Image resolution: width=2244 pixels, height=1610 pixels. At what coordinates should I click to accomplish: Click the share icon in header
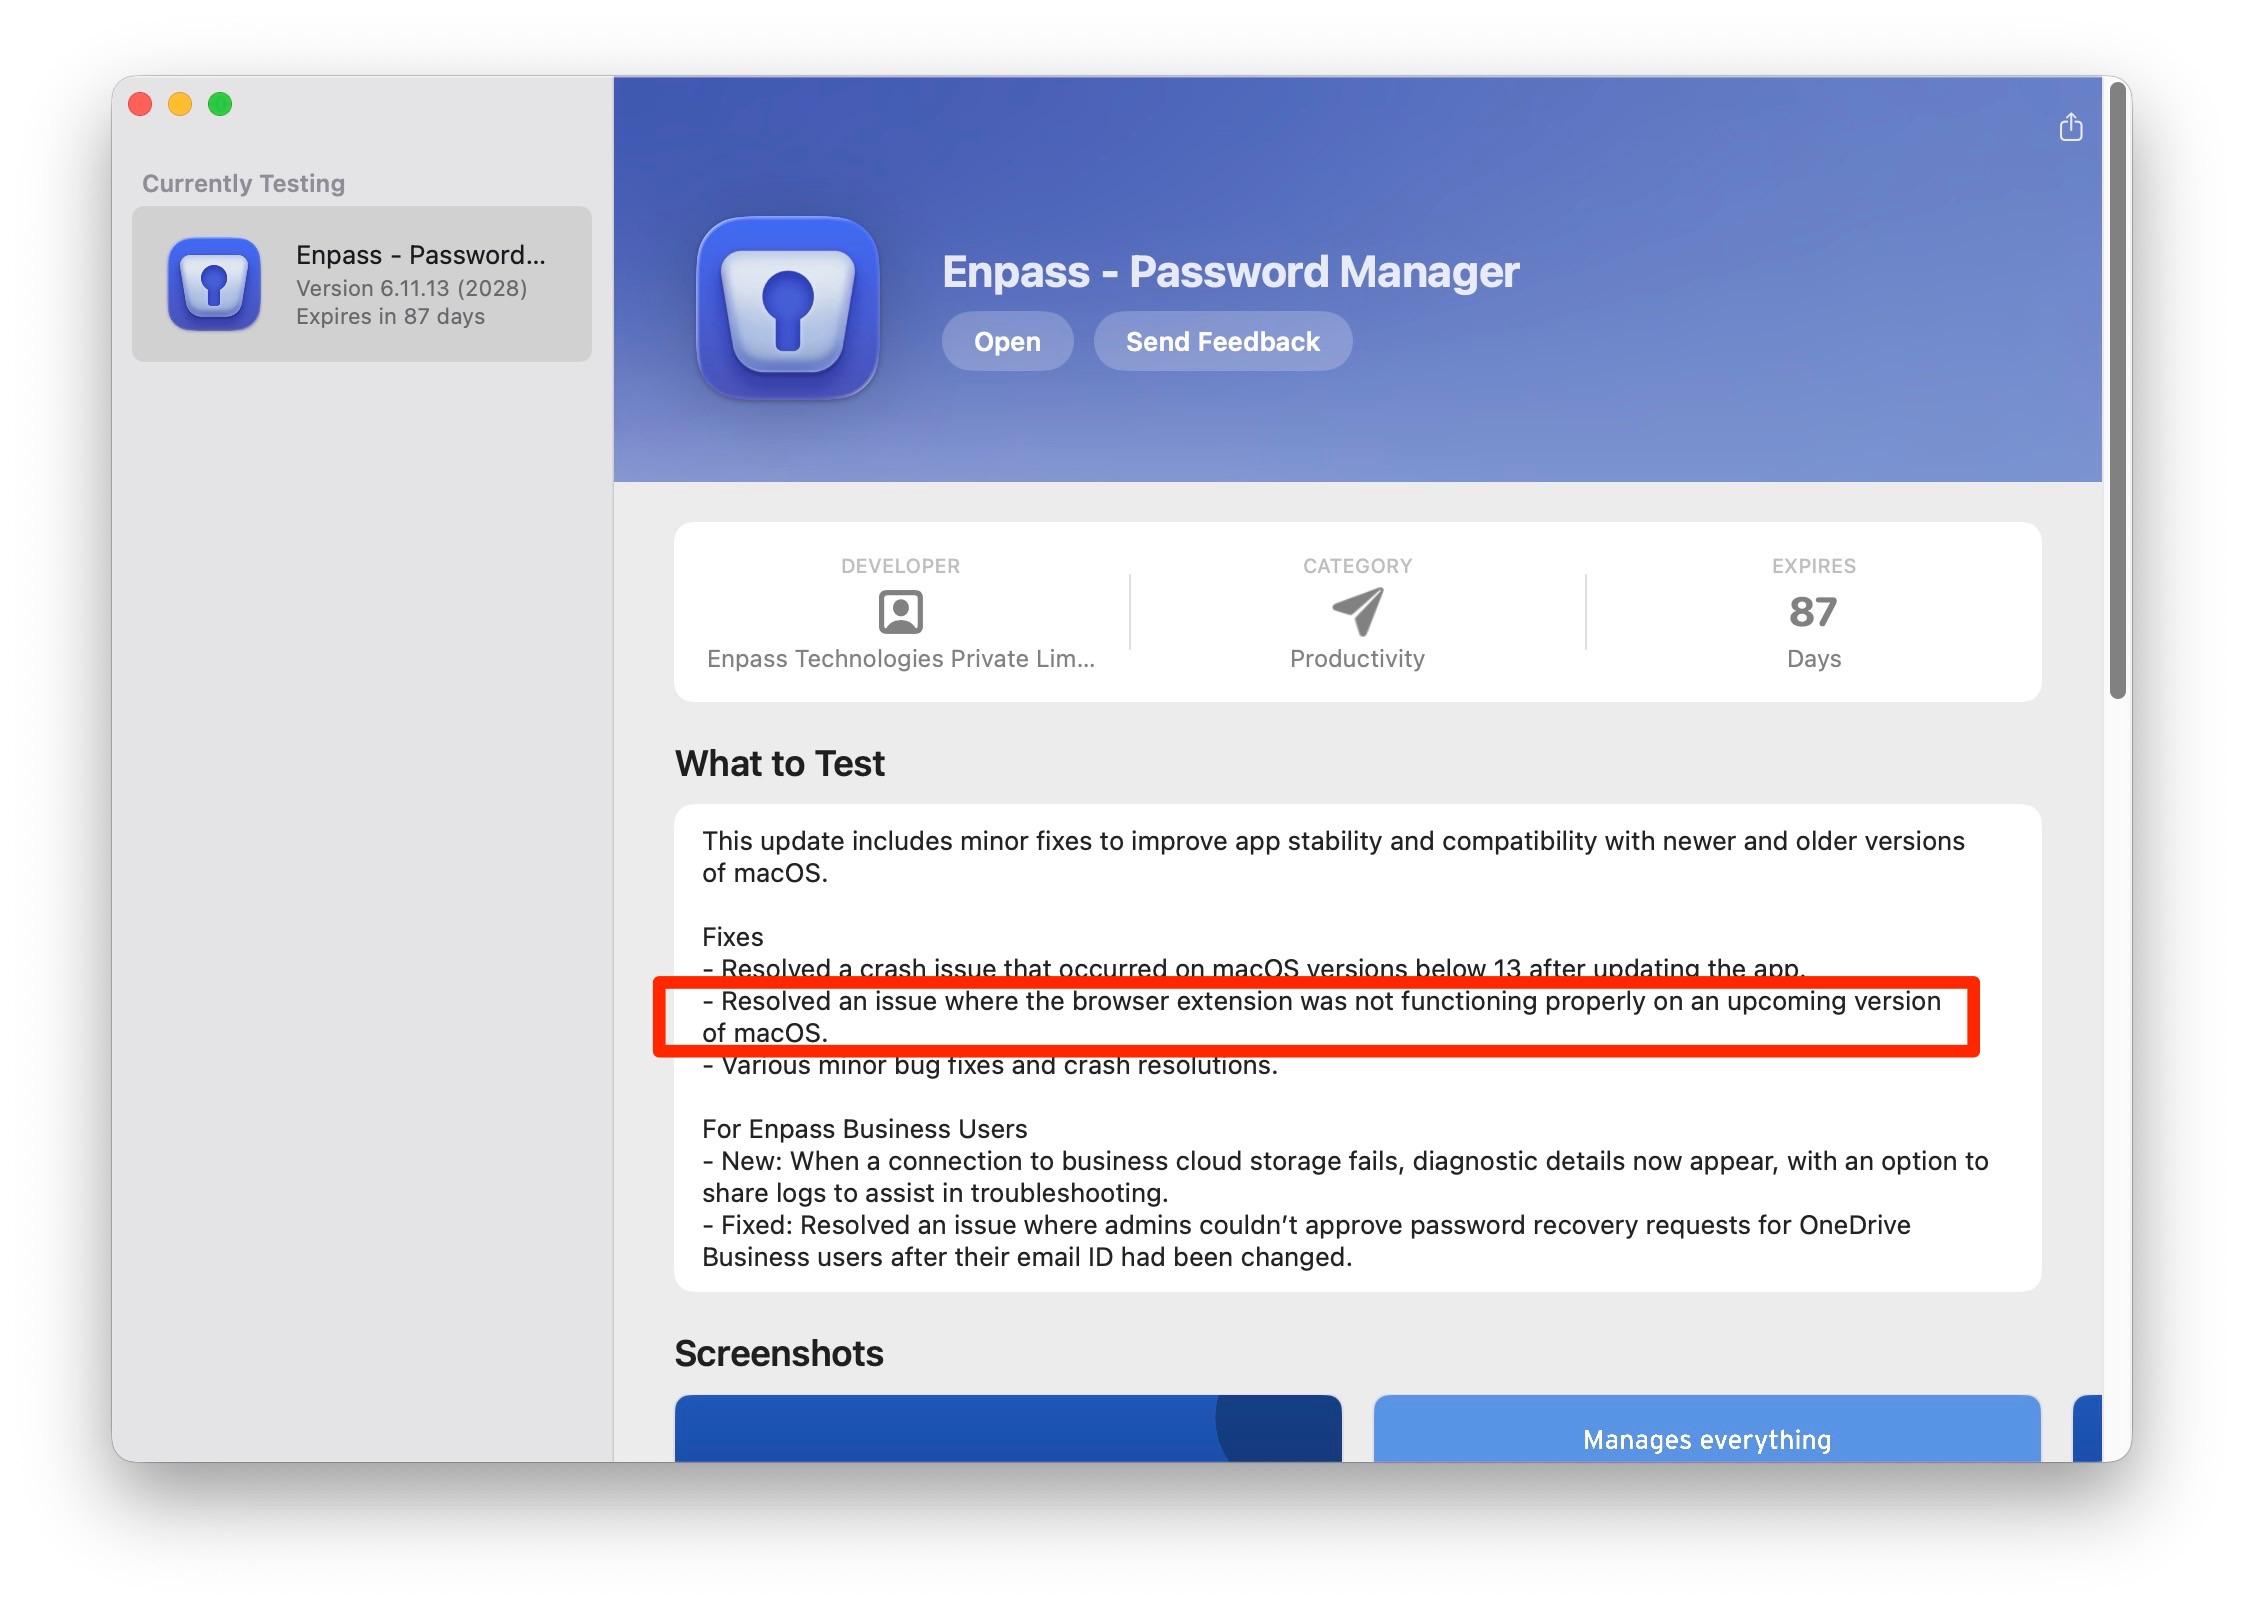pyautogui.click(x=2070, y=127)
